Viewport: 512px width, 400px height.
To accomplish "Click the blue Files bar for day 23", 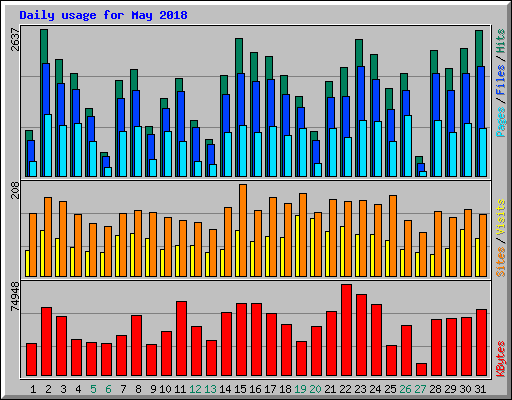I will pos(361,93).
